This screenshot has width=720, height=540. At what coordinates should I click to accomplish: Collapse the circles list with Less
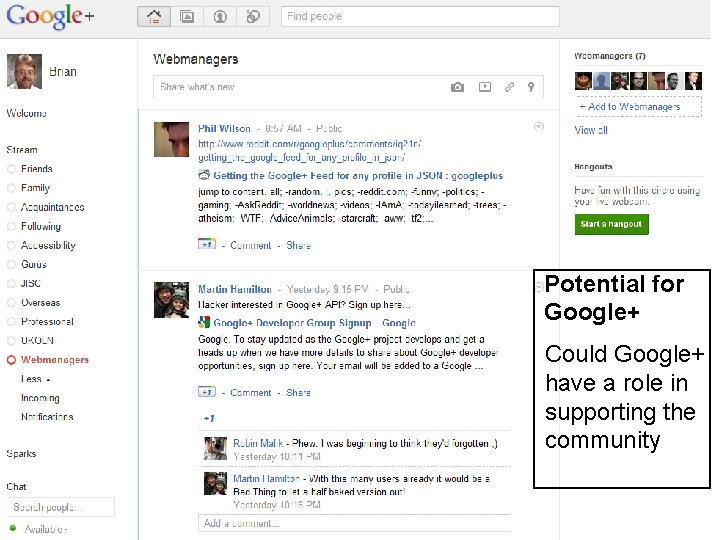[35, 379]
